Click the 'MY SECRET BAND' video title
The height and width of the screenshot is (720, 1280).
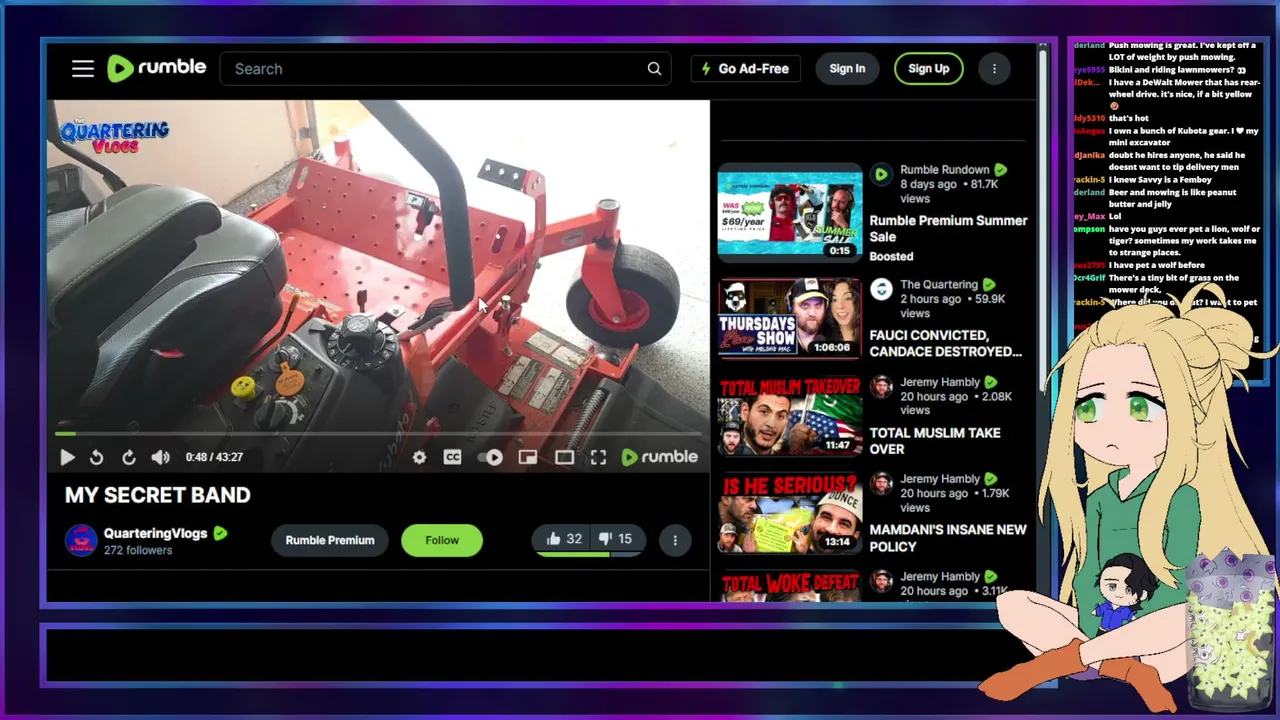pos(158,495)
